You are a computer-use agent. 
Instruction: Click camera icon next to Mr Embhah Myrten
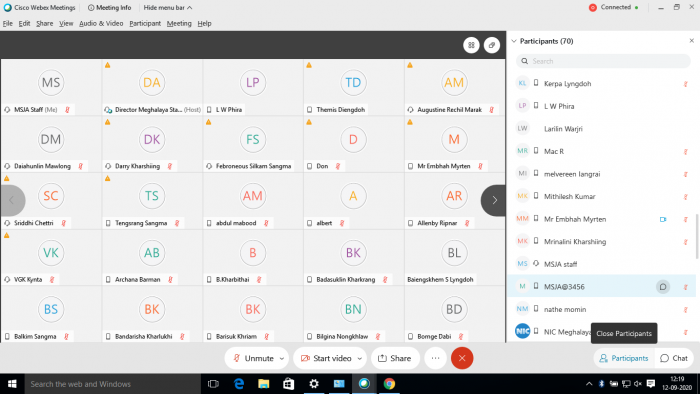(x=663, y=219)
